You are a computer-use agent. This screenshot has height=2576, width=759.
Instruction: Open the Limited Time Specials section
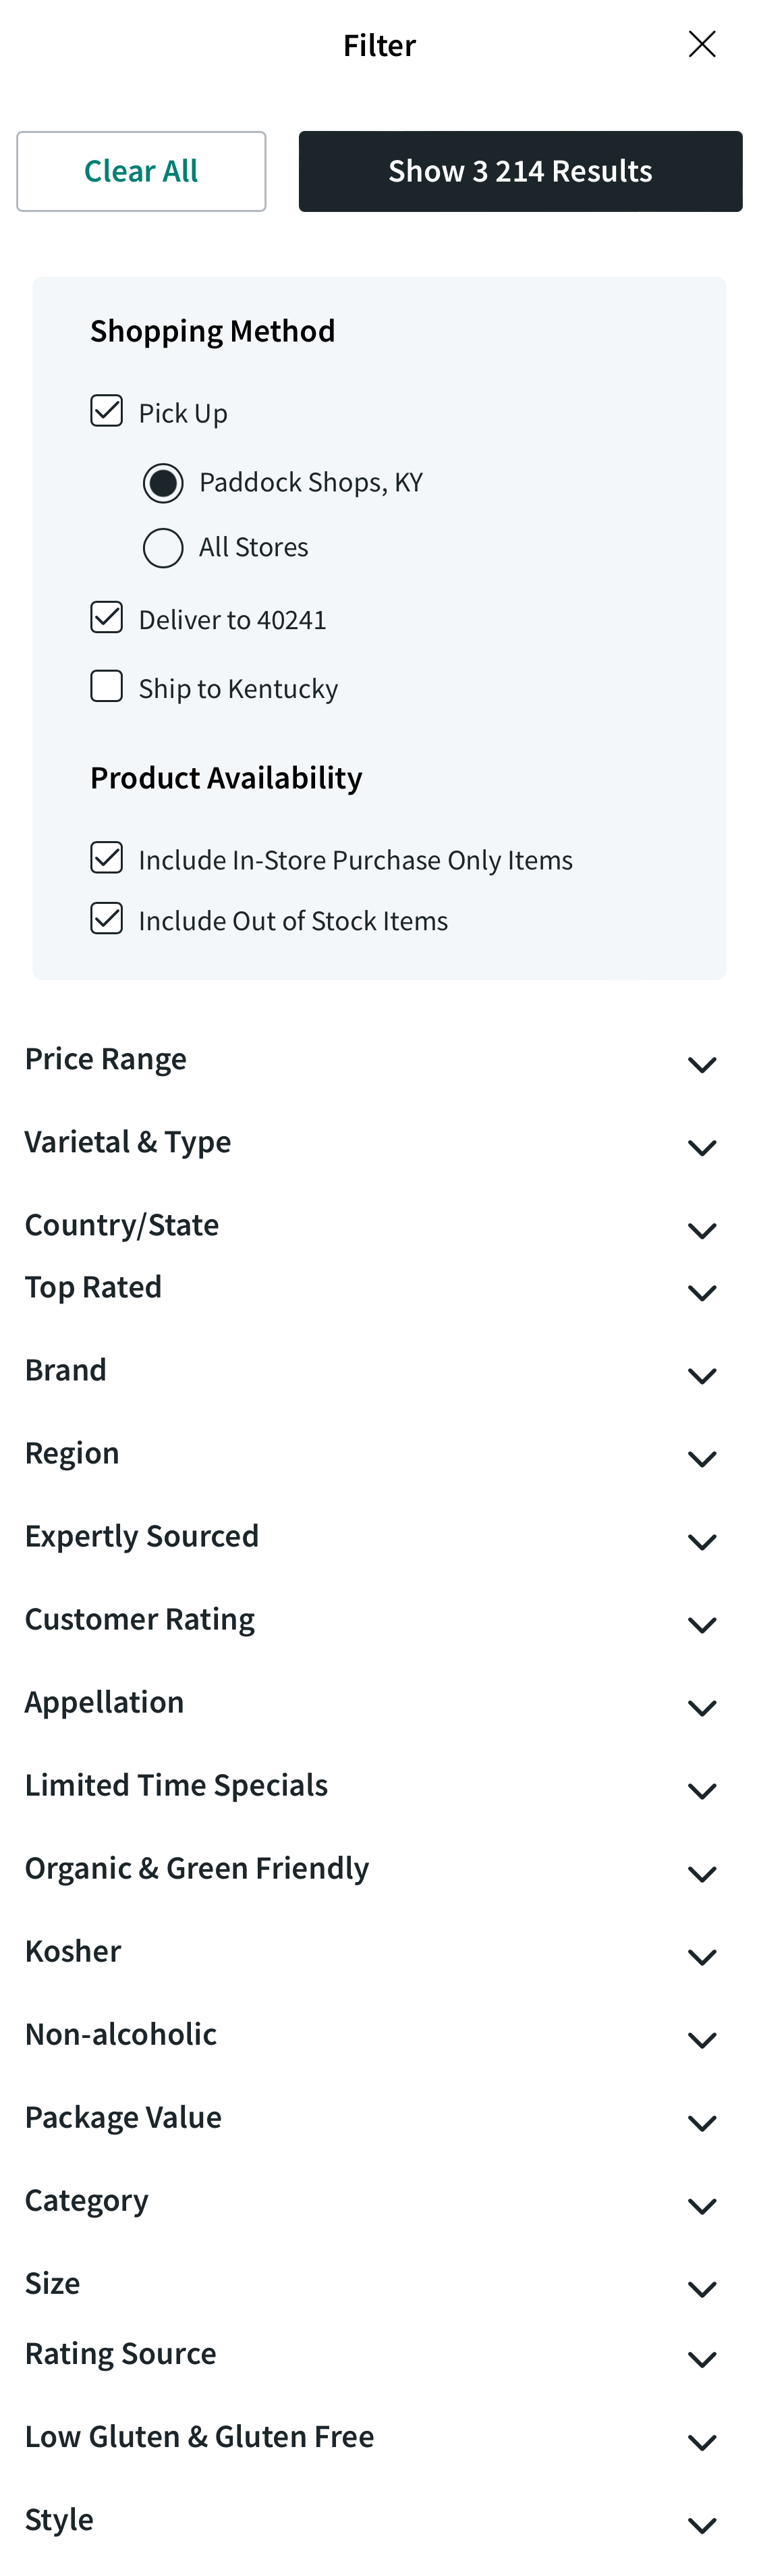(x=703, y=1790)
